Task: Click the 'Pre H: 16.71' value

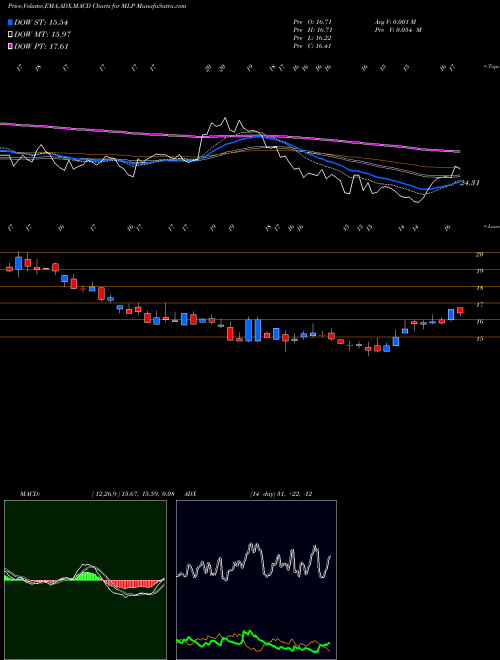Action: click(x=314, y=30)
